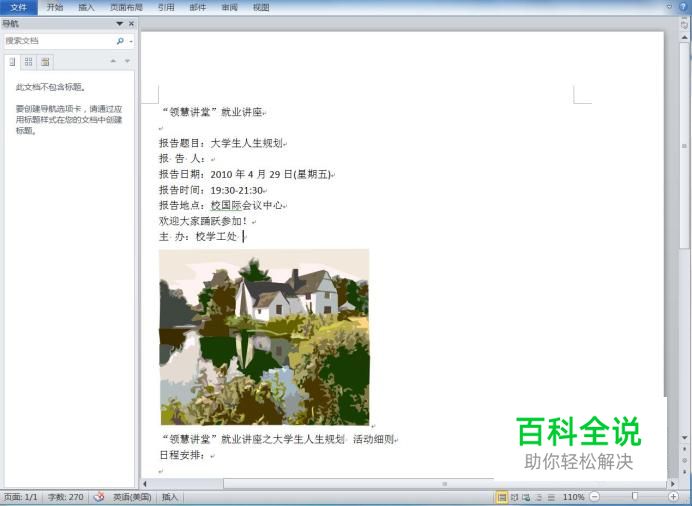The image size is (692, 506).
Task: Go to next heading with down arrow
Action: 128,61
